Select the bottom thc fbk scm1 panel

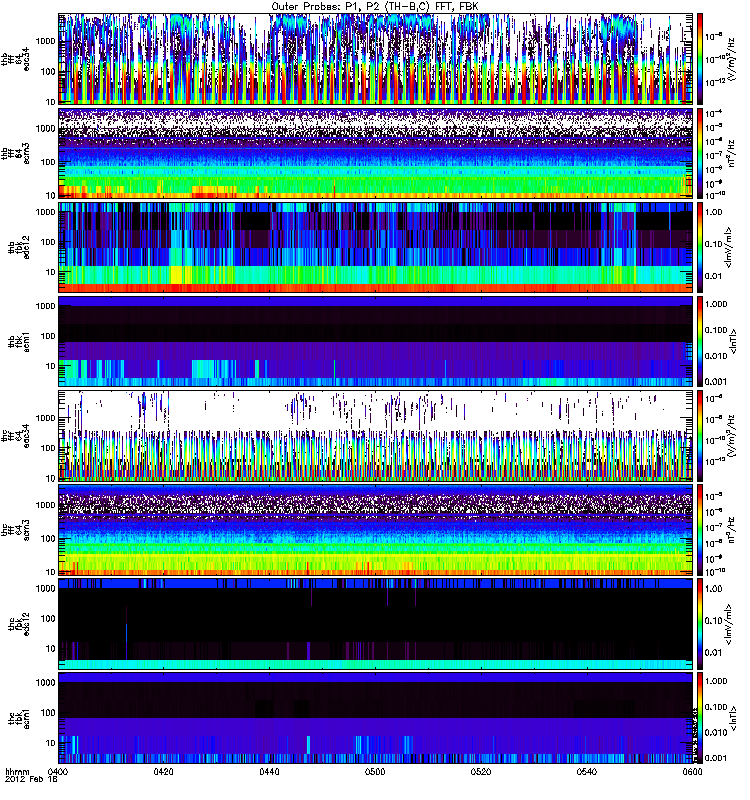point(375,718)
